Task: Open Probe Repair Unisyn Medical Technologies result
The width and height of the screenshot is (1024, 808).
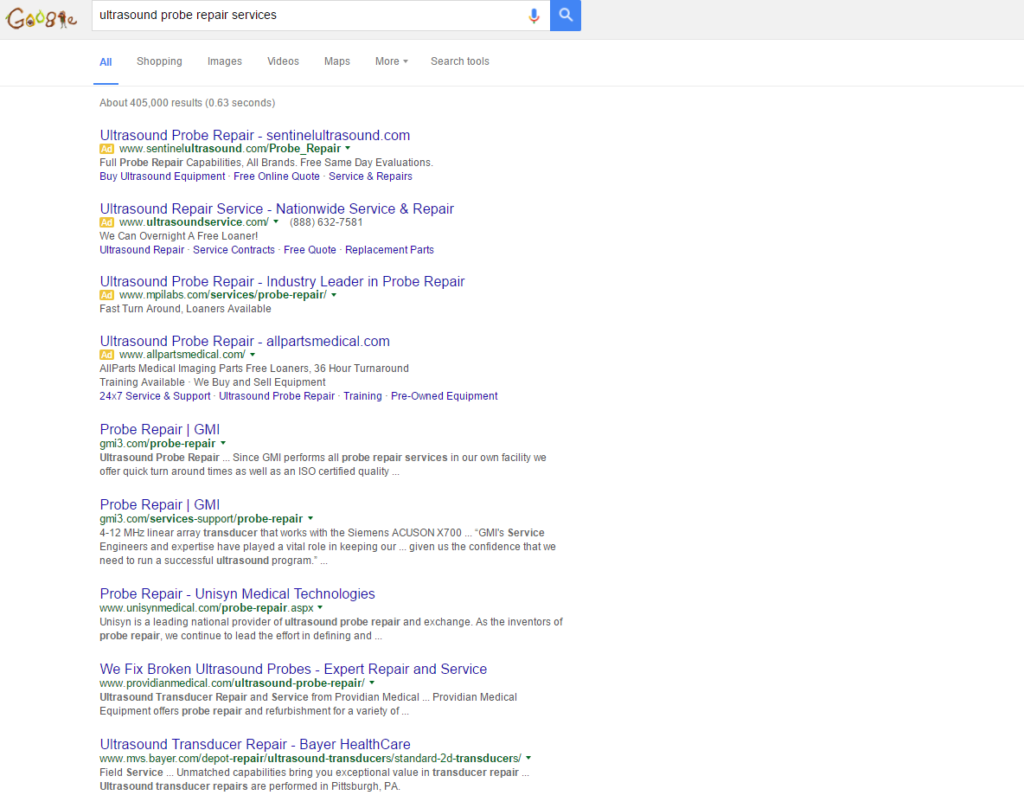Action: click(x=238, y=594)
